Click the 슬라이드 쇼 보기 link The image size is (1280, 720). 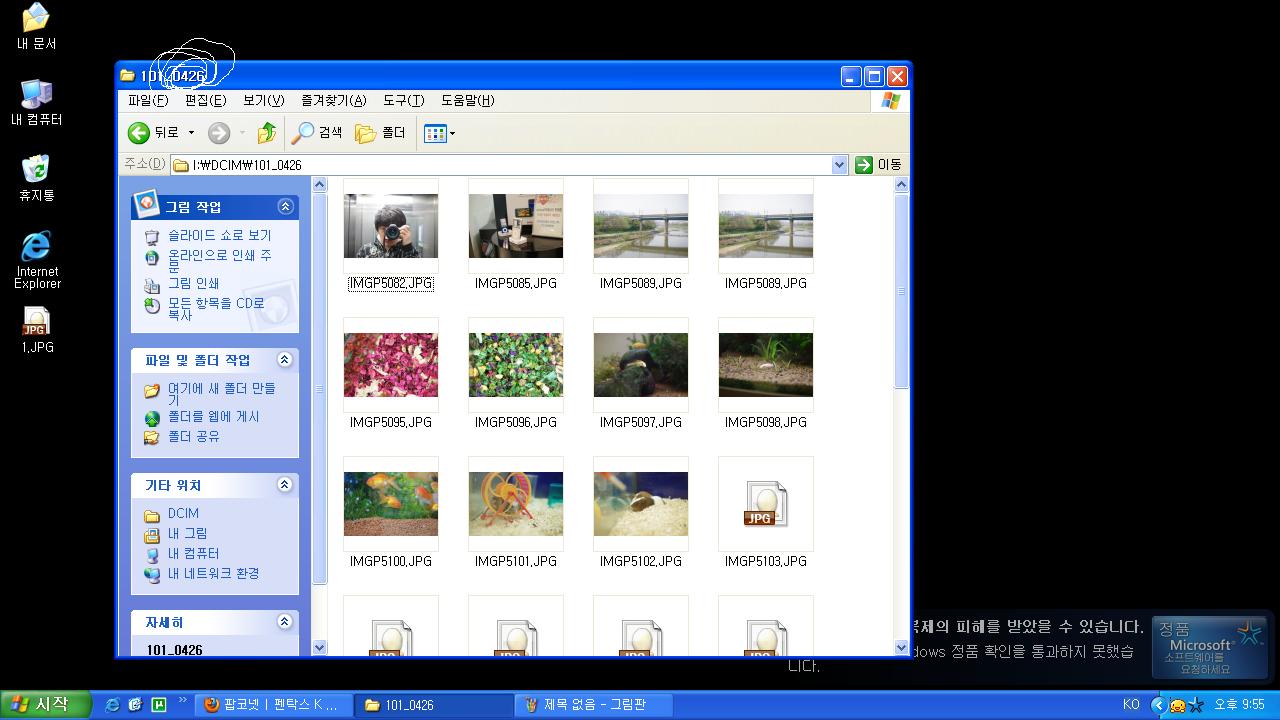tap(219, 235)
